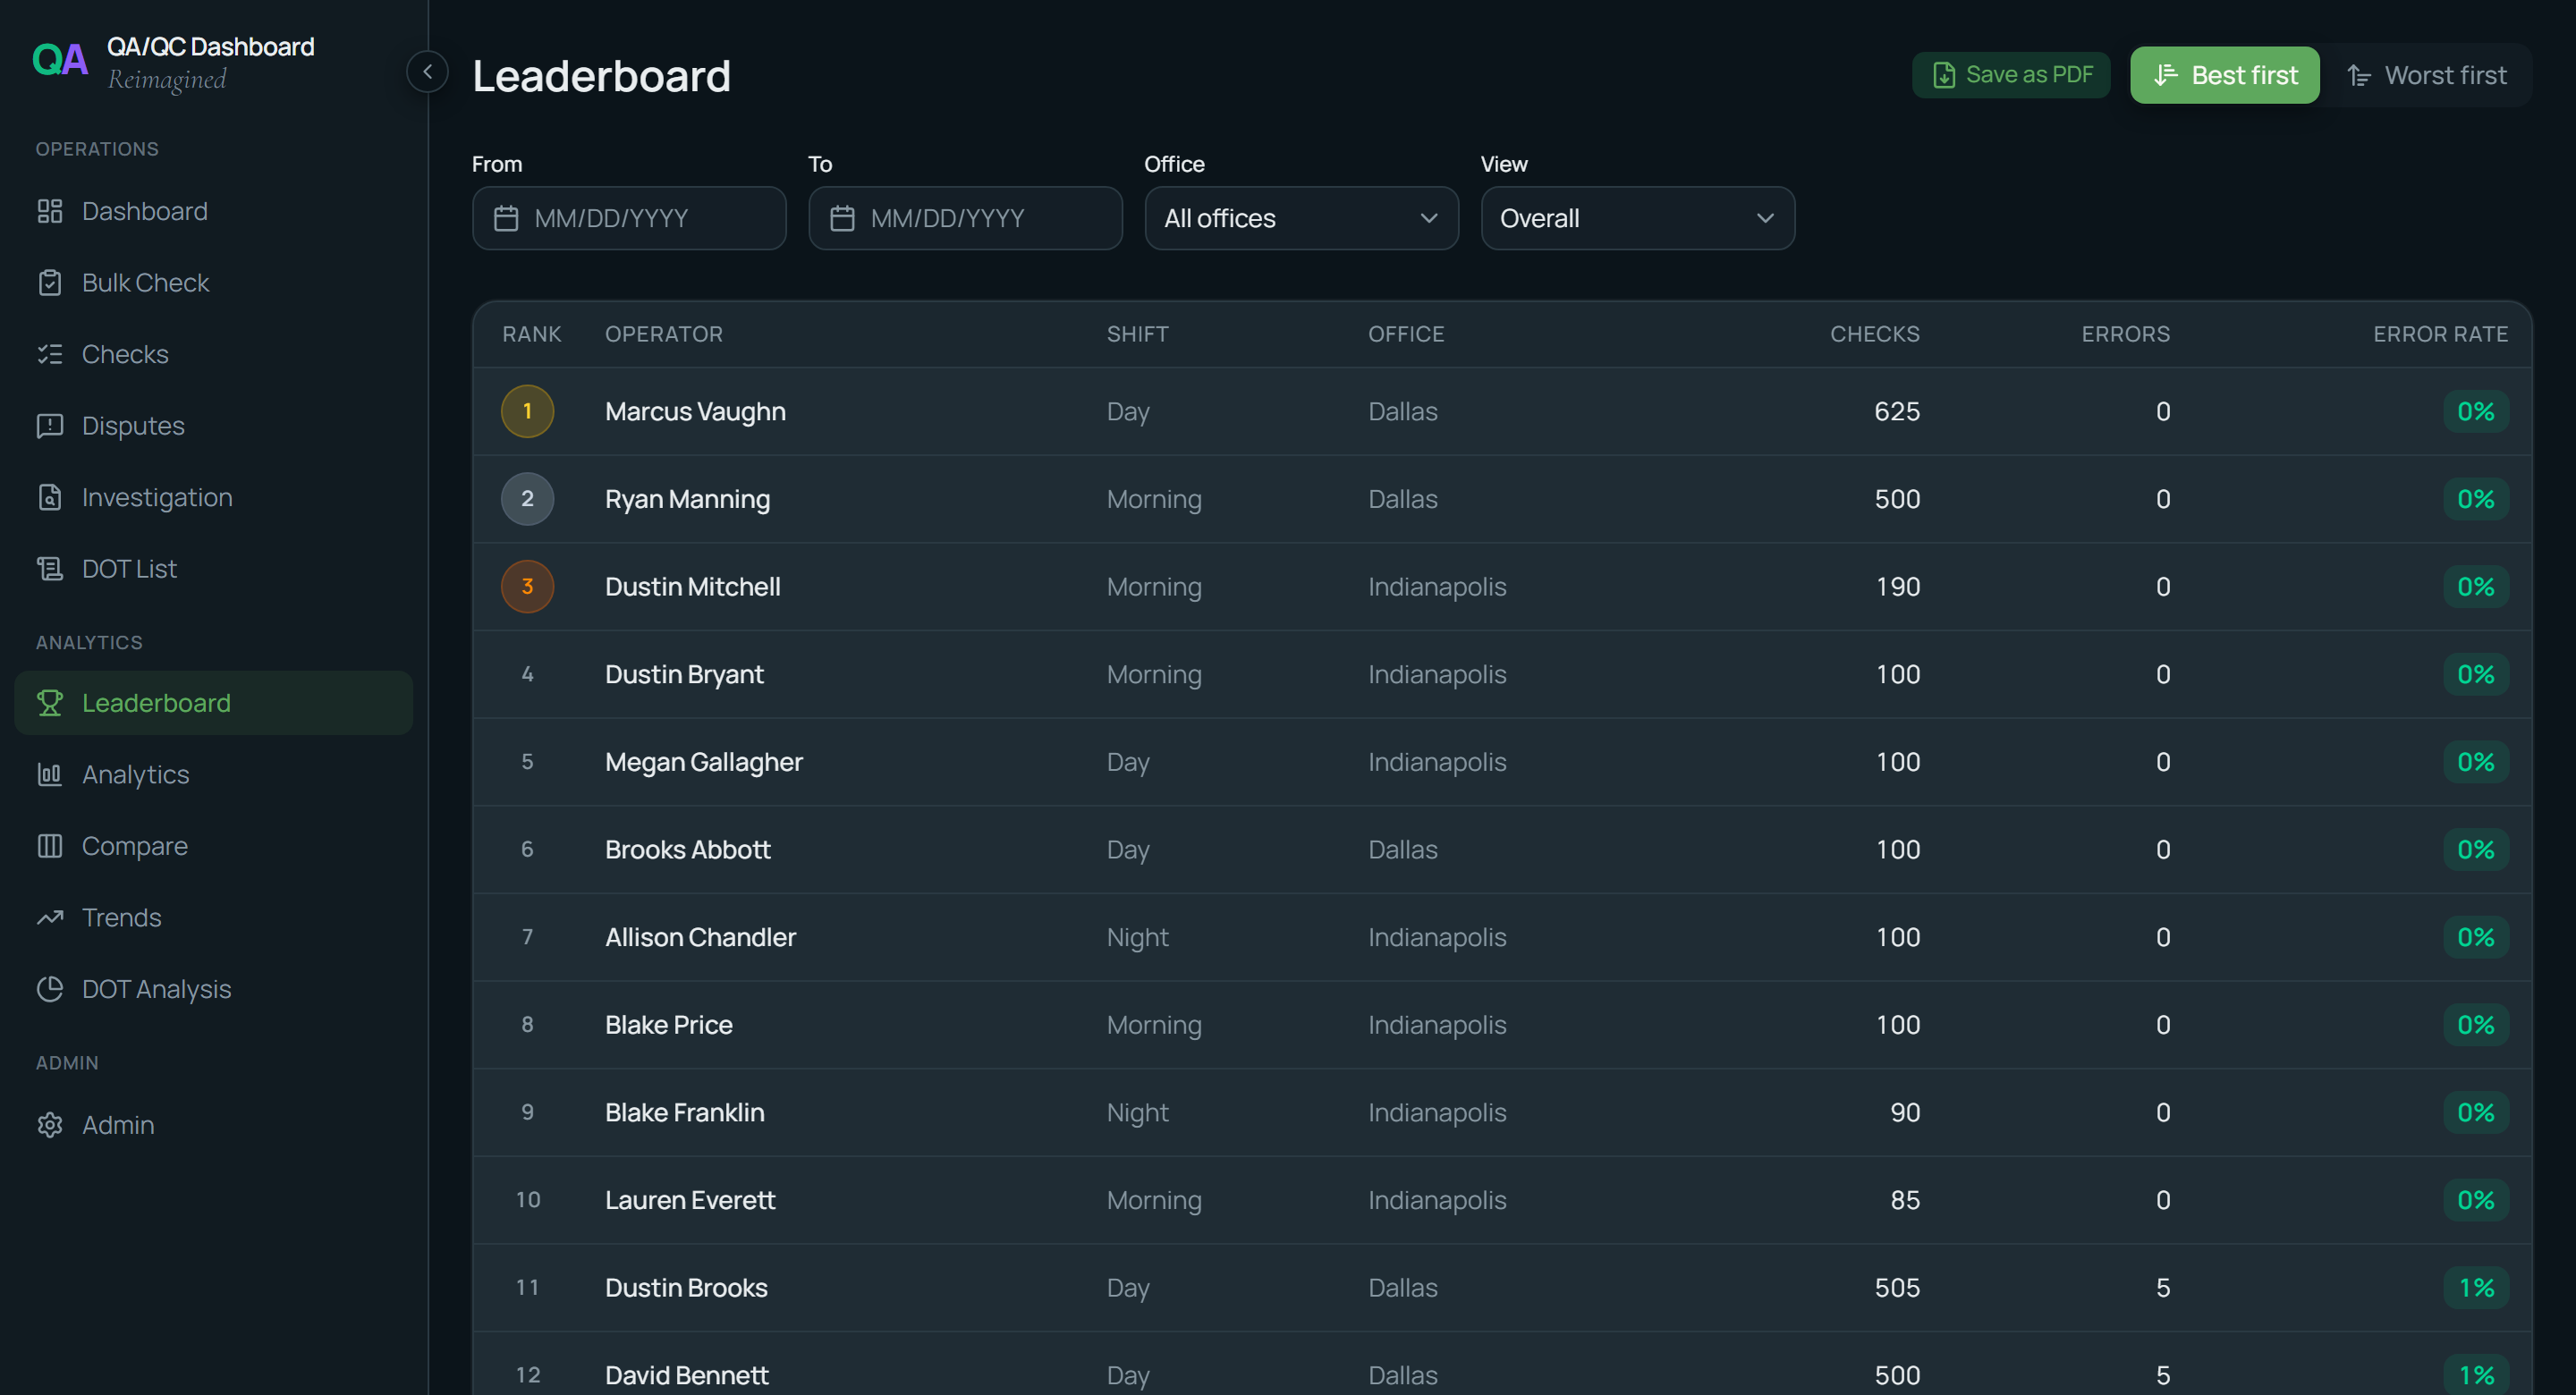Select operator Megan Gallagher
The image size is (2576, 1395).
pyautogui.click(x=703, y=762)
